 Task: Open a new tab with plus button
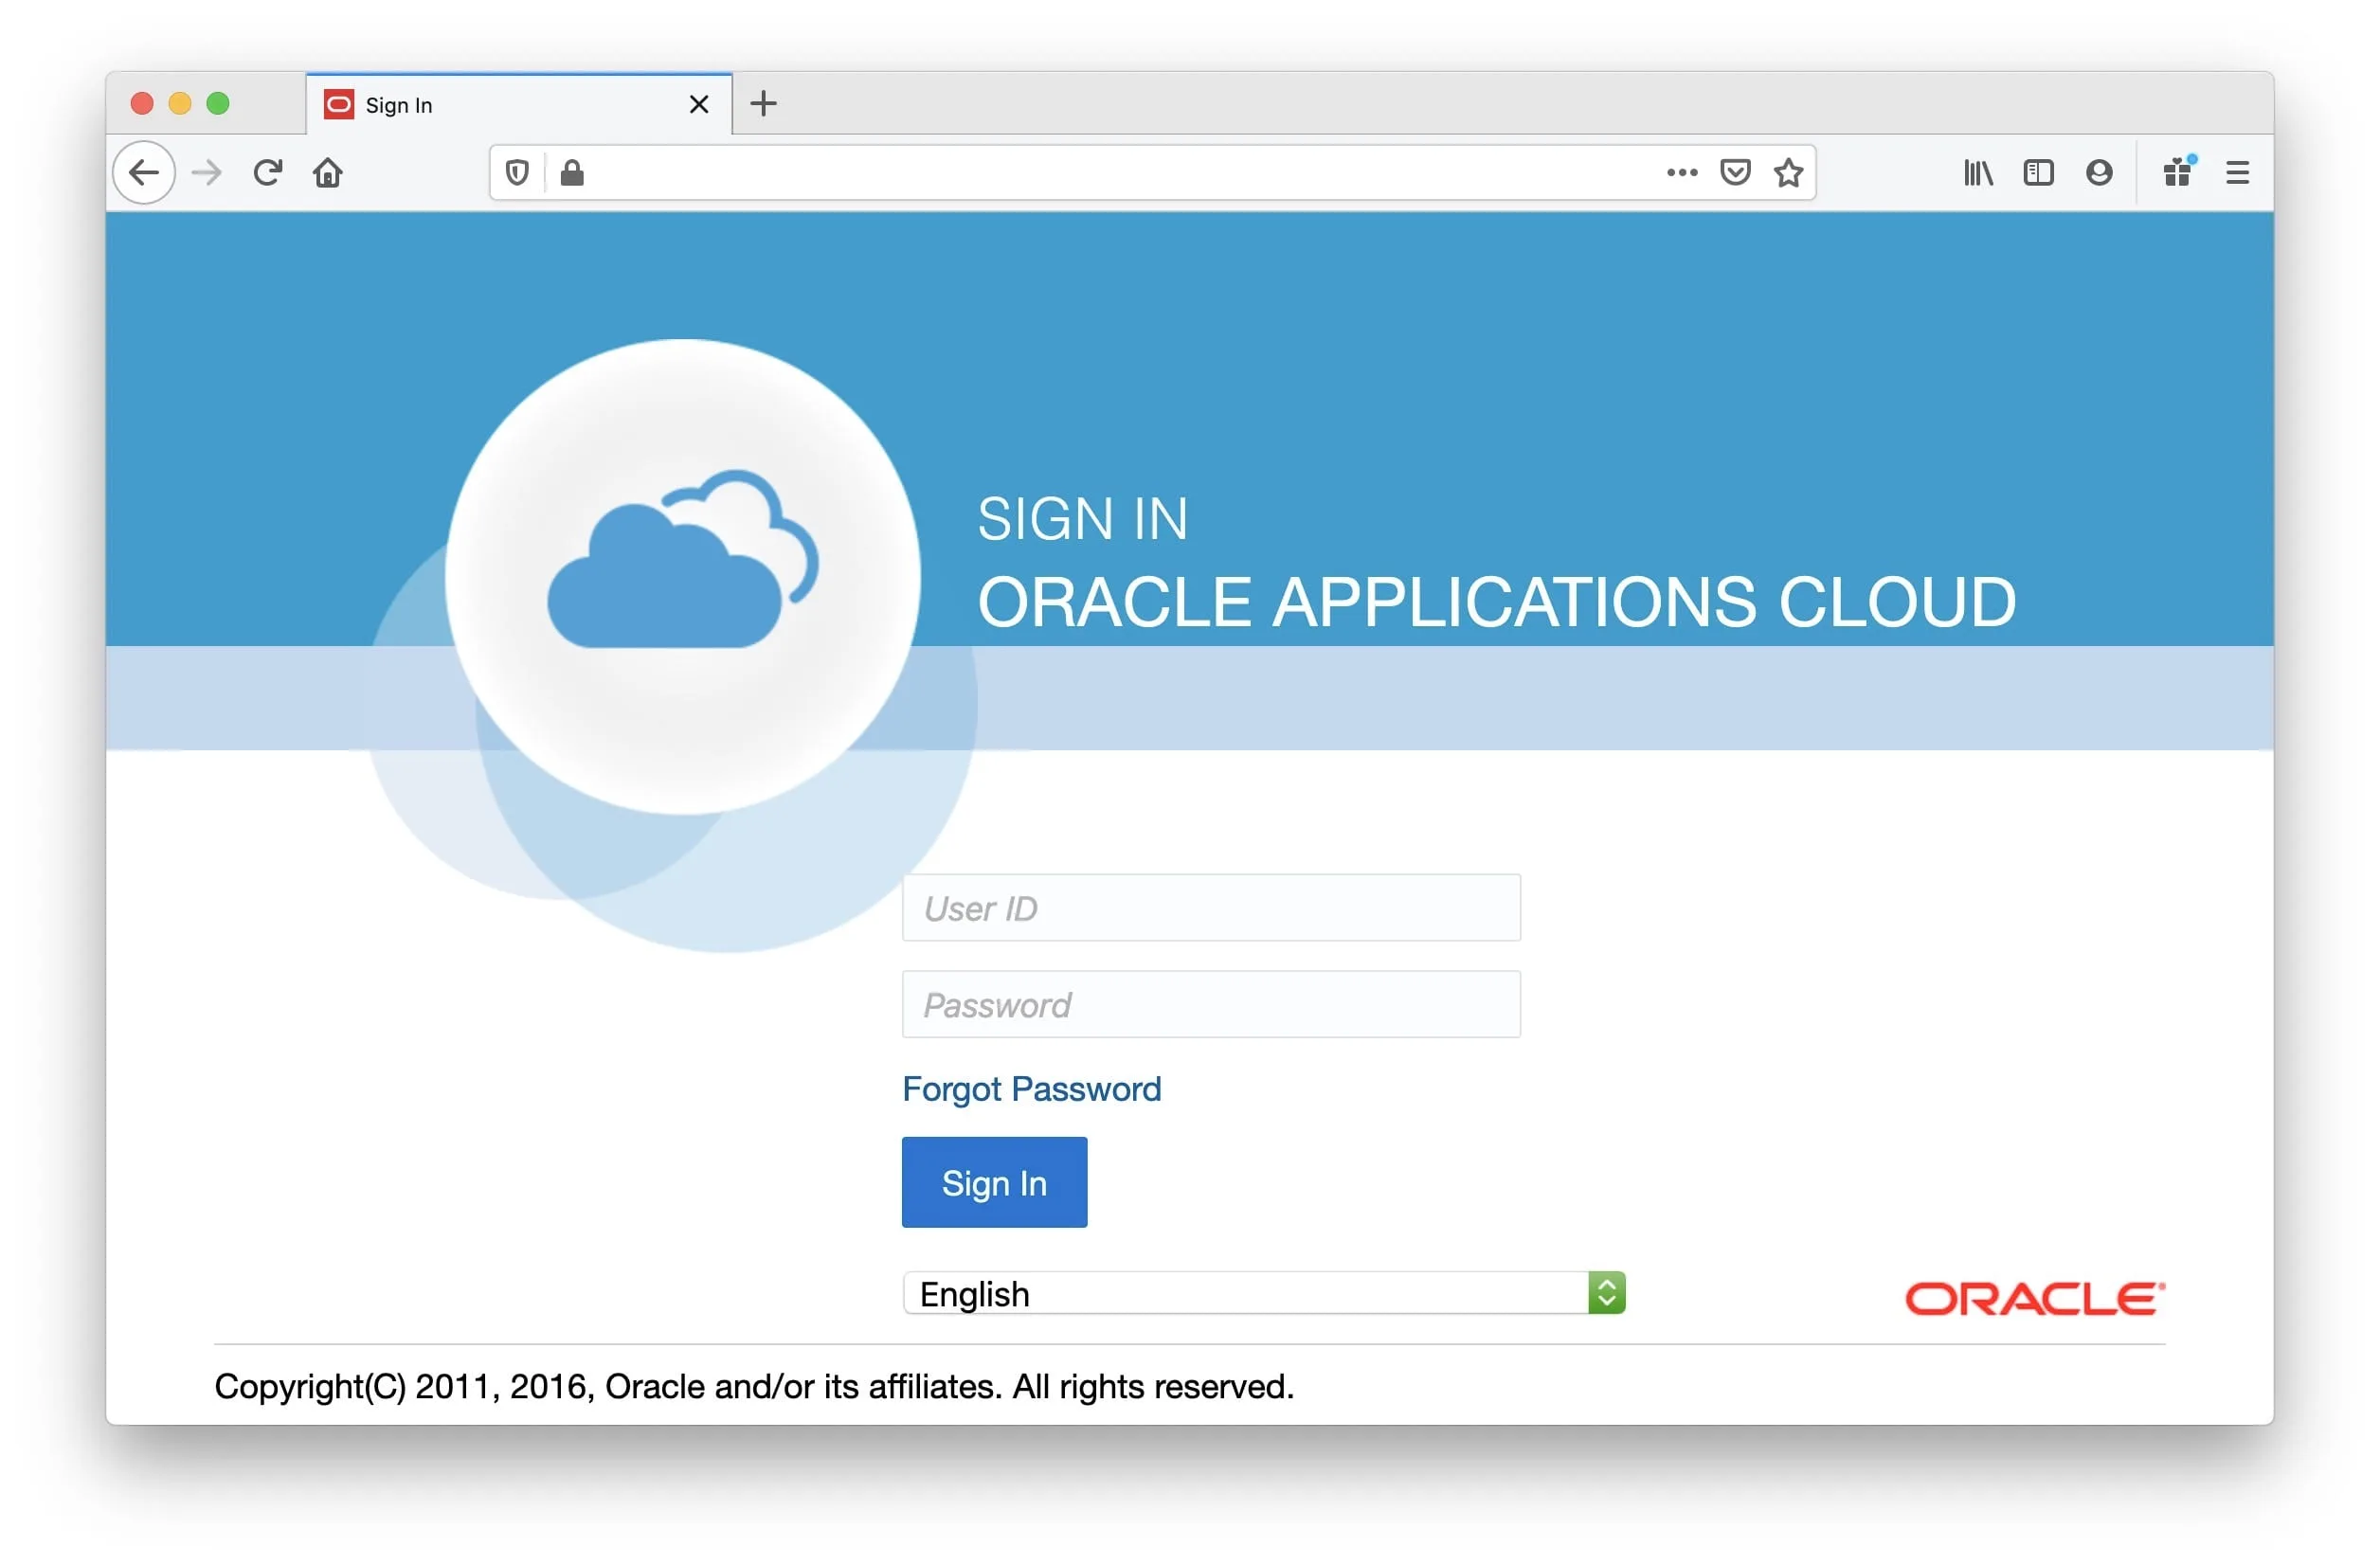763,103
